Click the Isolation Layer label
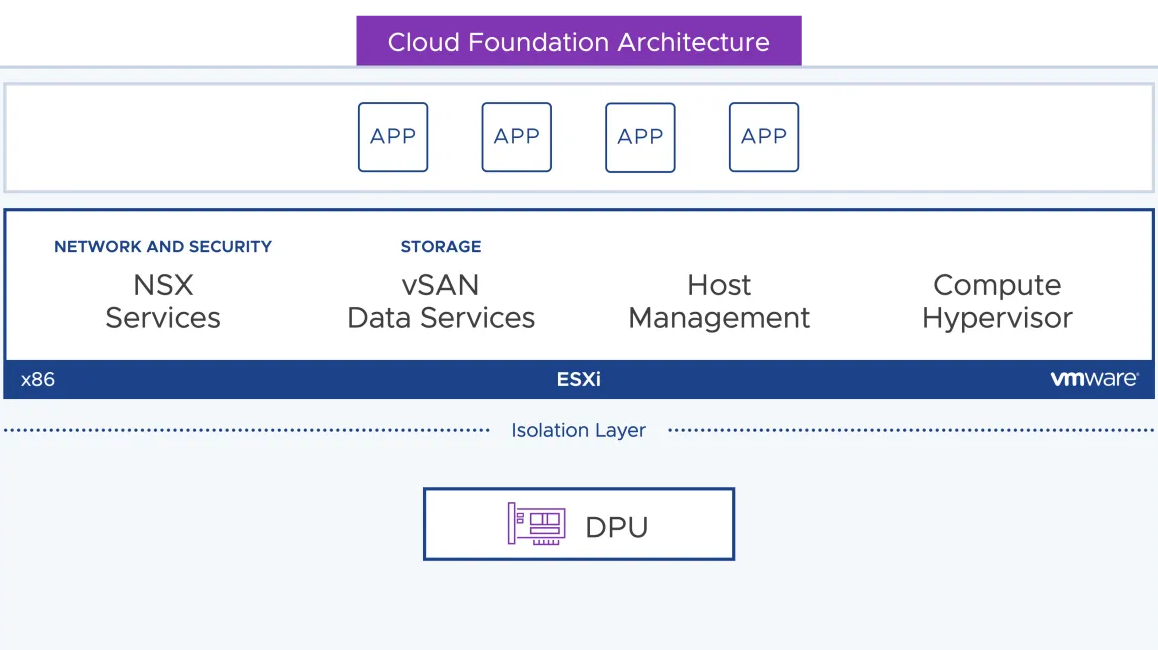Image resolution: width=1158 pixels, height=650 pixels. coord(579,430)
